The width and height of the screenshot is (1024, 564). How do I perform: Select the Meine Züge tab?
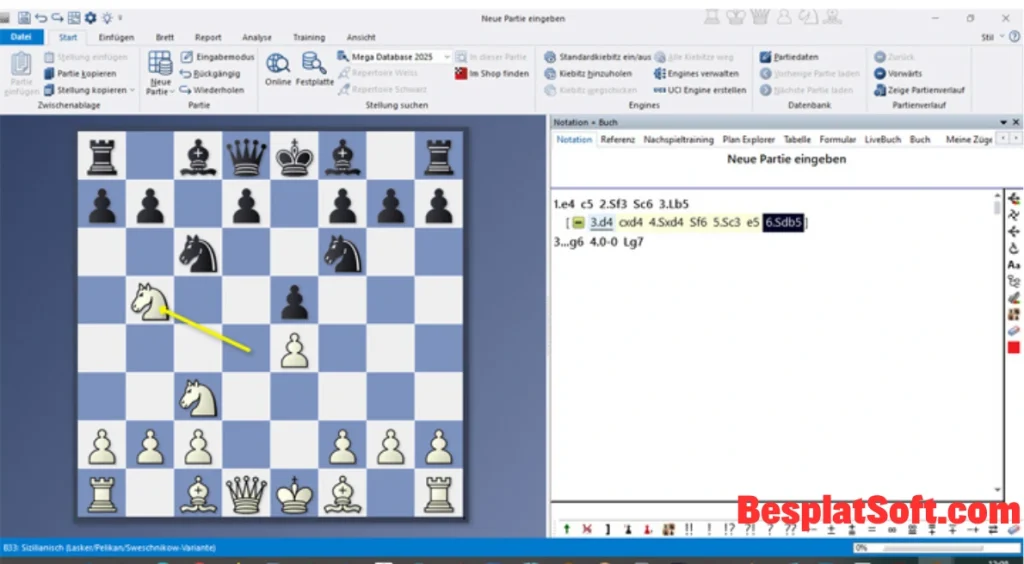point(968,140)
